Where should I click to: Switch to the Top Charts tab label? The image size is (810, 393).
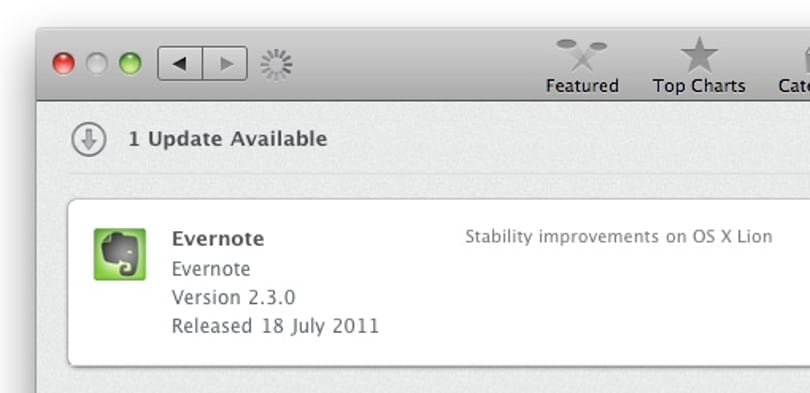point(699,86)
